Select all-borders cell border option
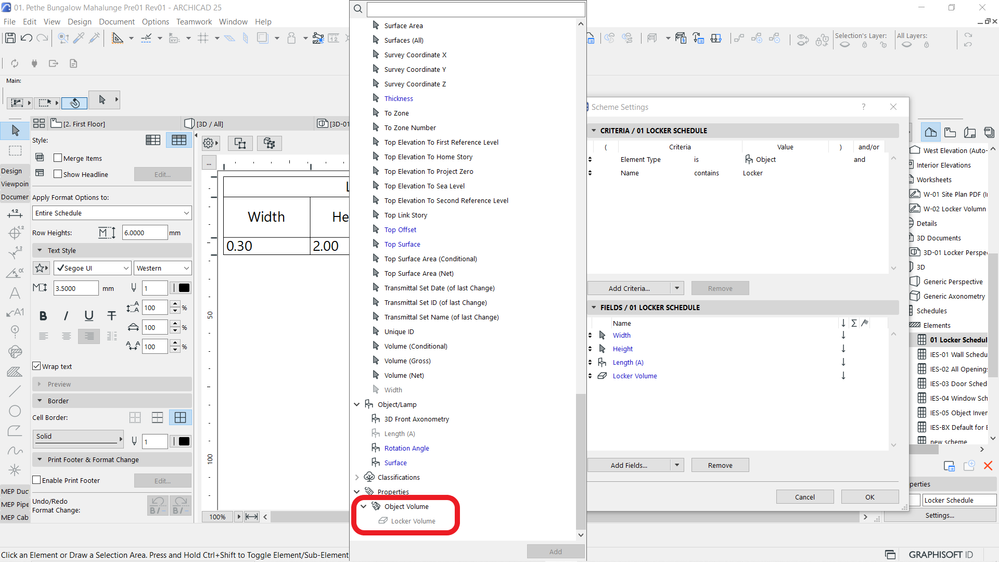This screenshot has width=999, height=562. (180, 417)
